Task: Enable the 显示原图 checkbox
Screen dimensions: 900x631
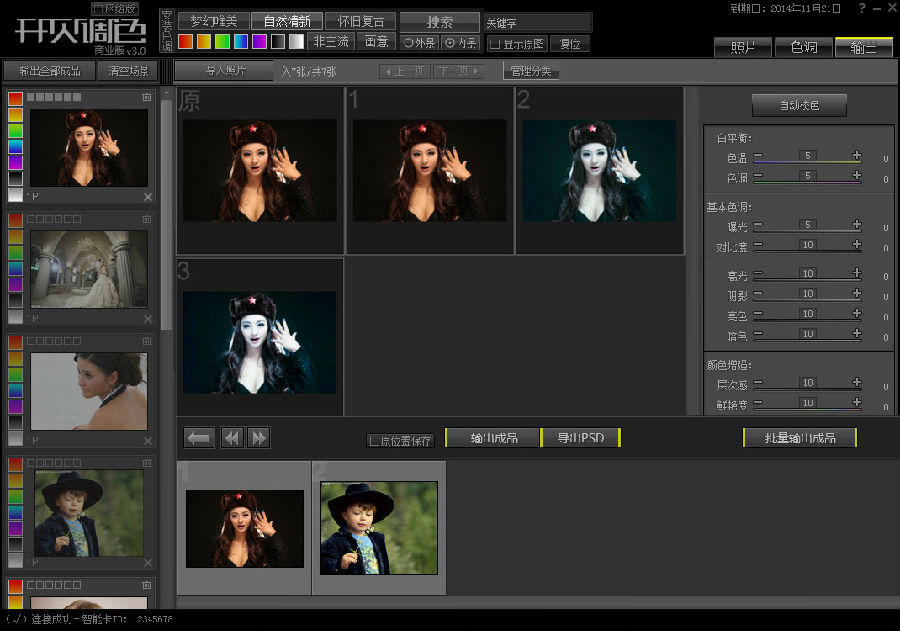Action: click(495, 44)
